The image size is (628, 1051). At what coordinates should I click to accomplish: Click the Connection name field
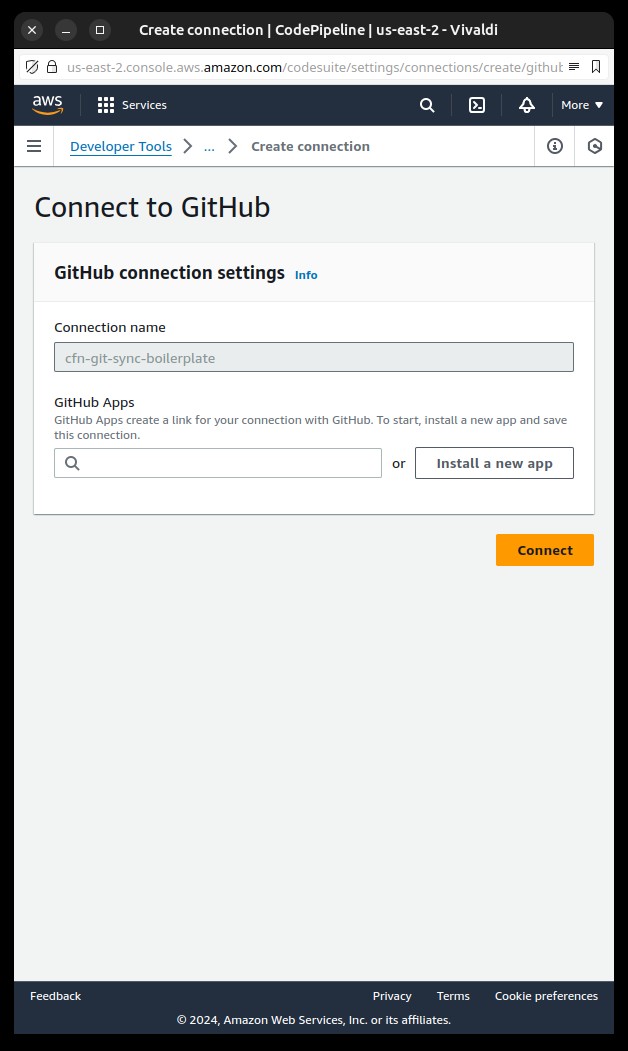coord(314,357)
